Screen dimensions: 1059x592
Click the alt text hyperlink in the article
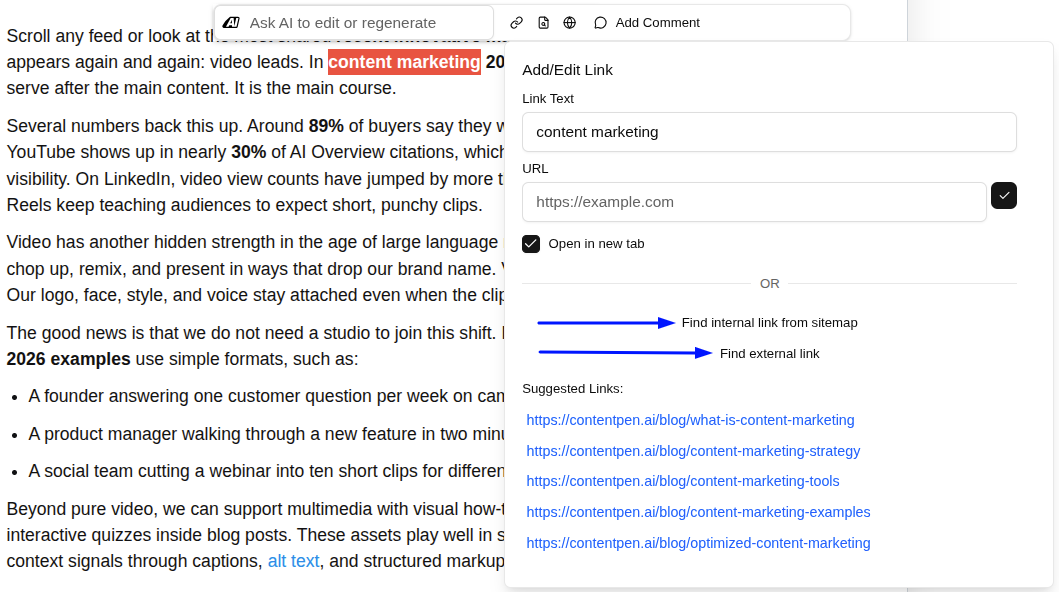point(293,561)
